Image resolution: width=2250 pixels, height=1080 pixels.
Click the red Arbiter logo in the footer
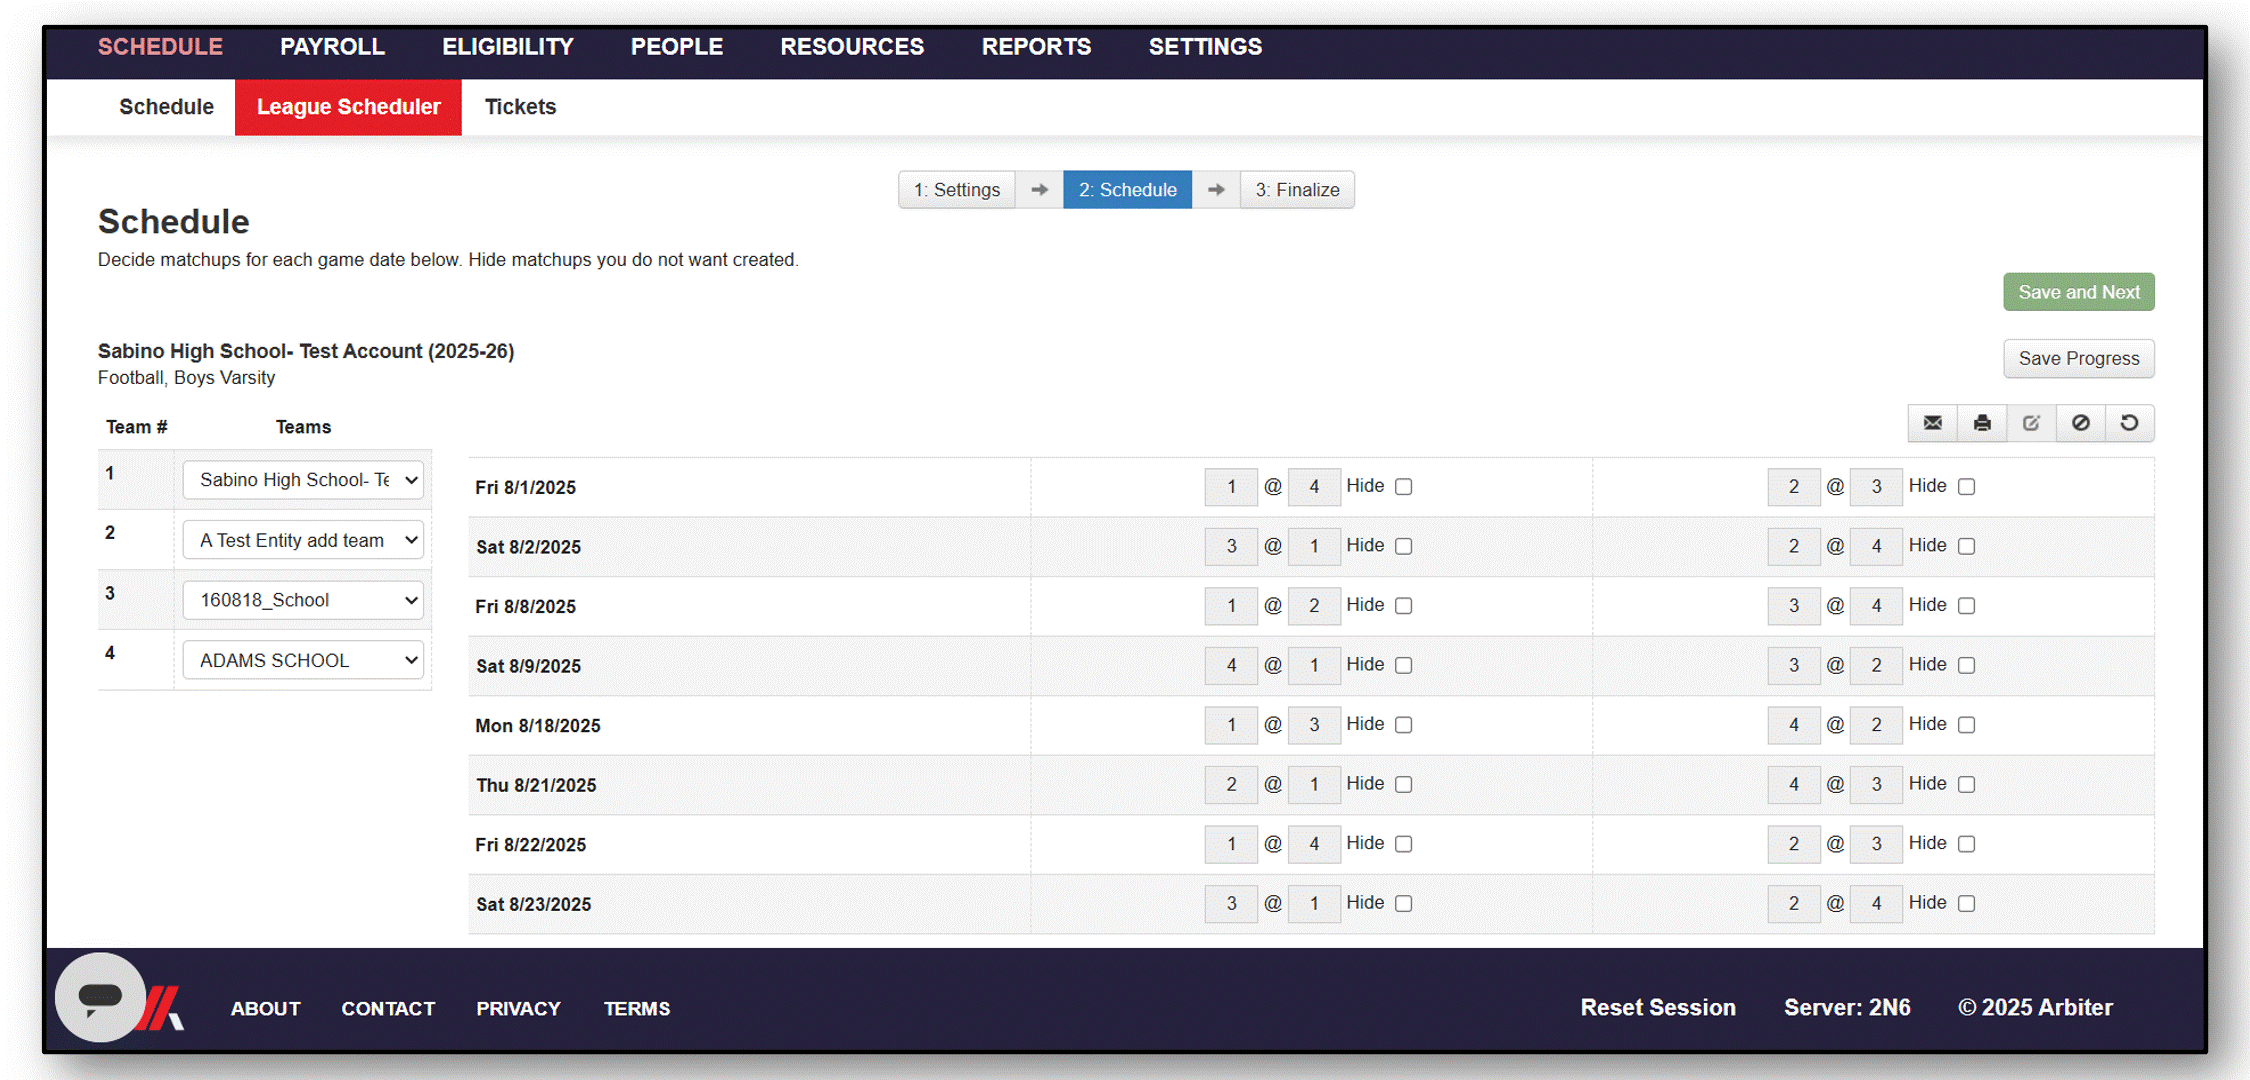[163, 1008]
